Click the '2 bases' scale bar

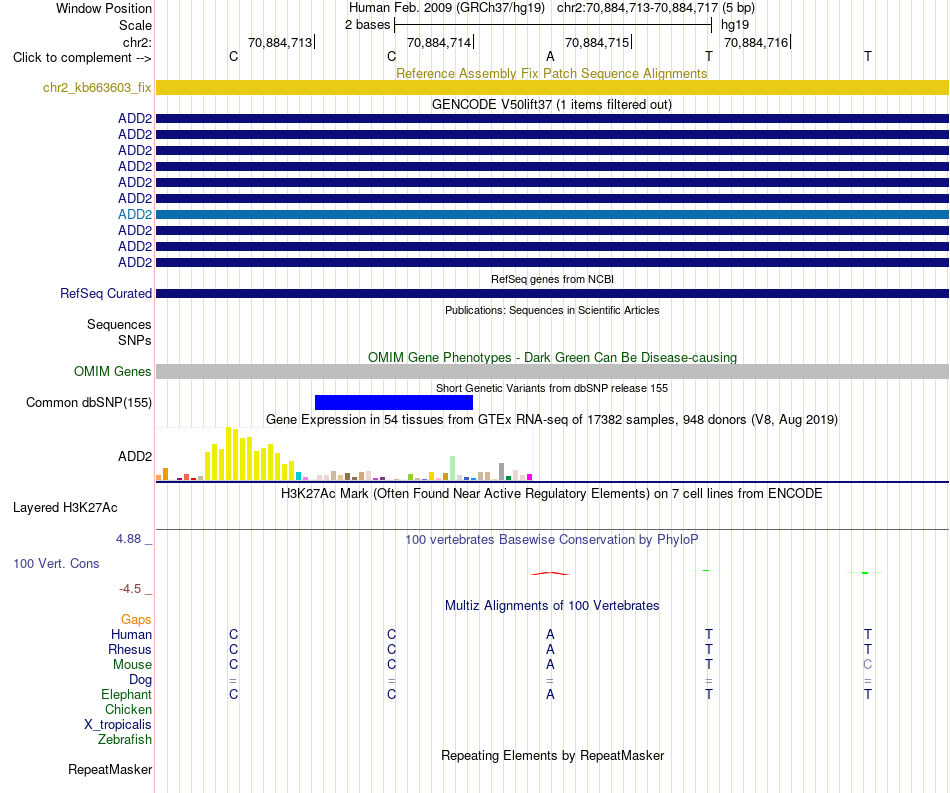coord(553,25)
